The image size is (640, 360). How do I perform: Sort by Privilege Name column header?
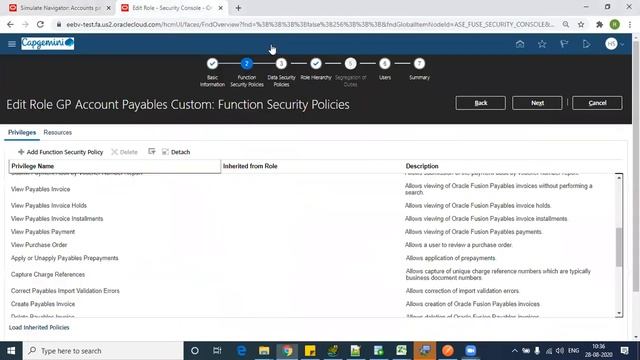115,166
